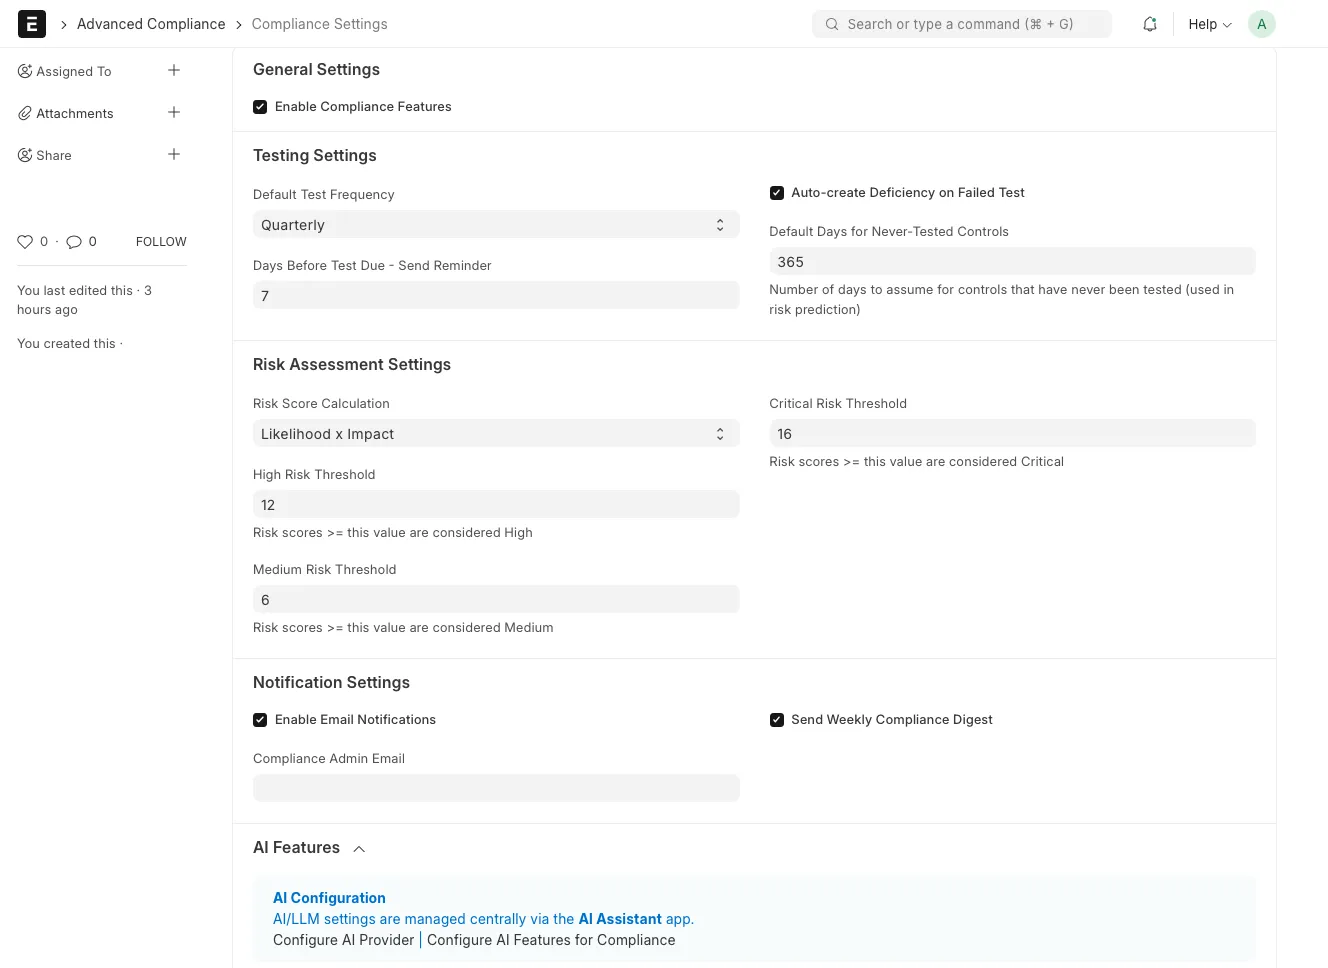The image size is (1328, 968).
Task: Open the Help menu
Action: coord(1209,24)
